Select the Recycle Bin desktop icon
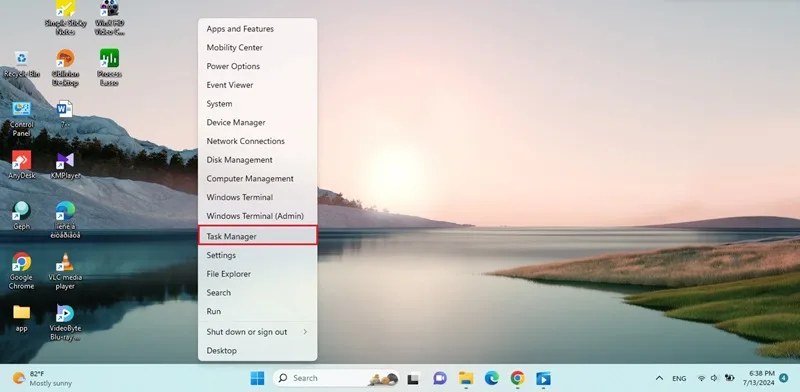This screenshot has width=800, height=392. pyautogui.click(x=21, y=64)
